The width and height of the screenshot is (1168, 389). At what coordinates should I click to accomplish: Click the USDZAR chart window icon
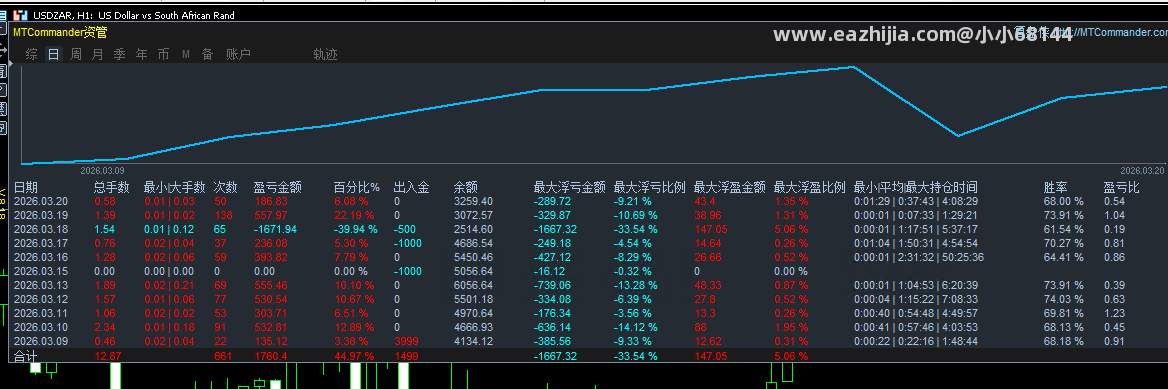[x=19, y=15]
